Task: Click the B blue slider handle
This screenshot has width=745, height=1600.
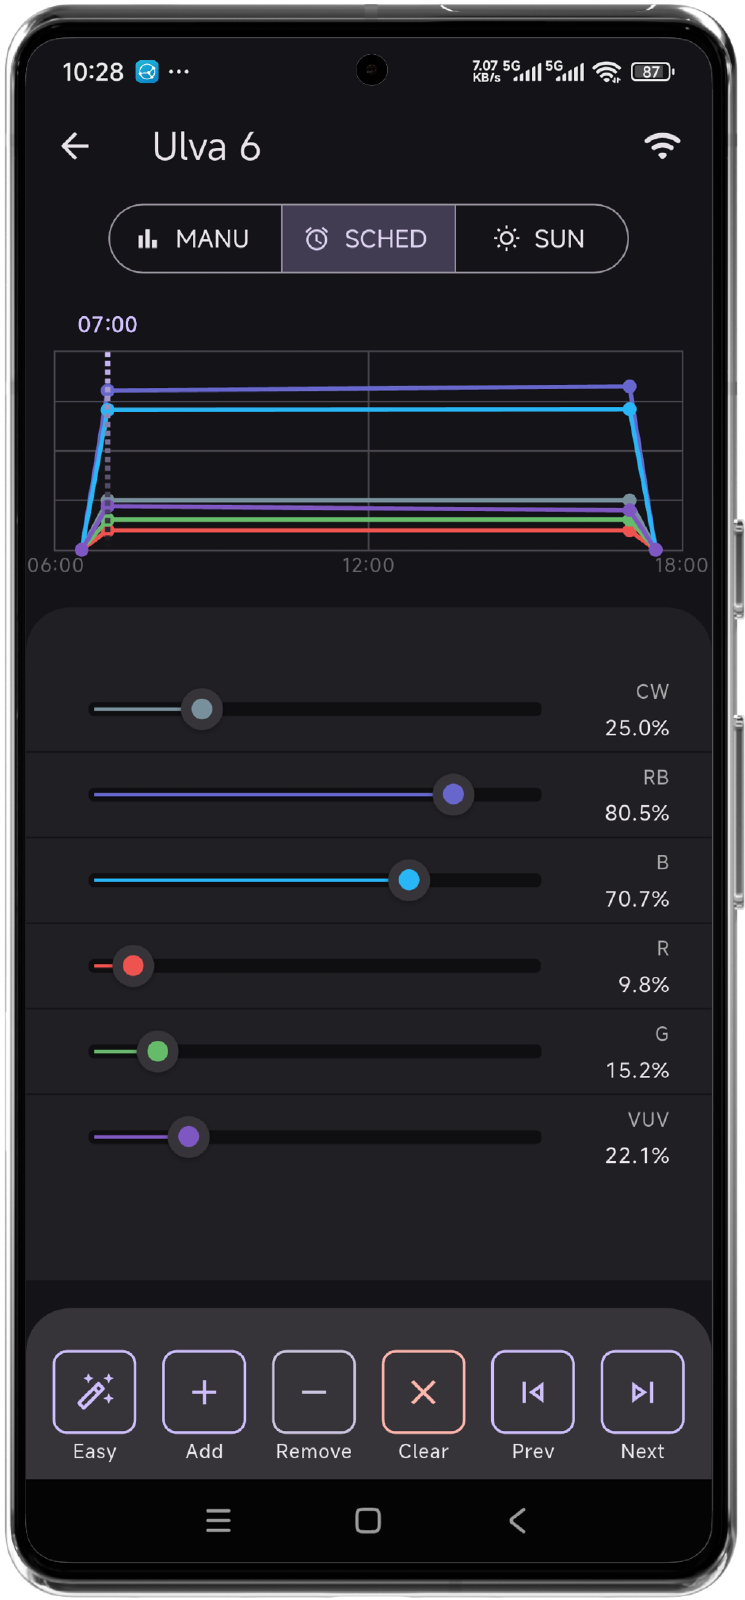Action: [x=409, y=881]
